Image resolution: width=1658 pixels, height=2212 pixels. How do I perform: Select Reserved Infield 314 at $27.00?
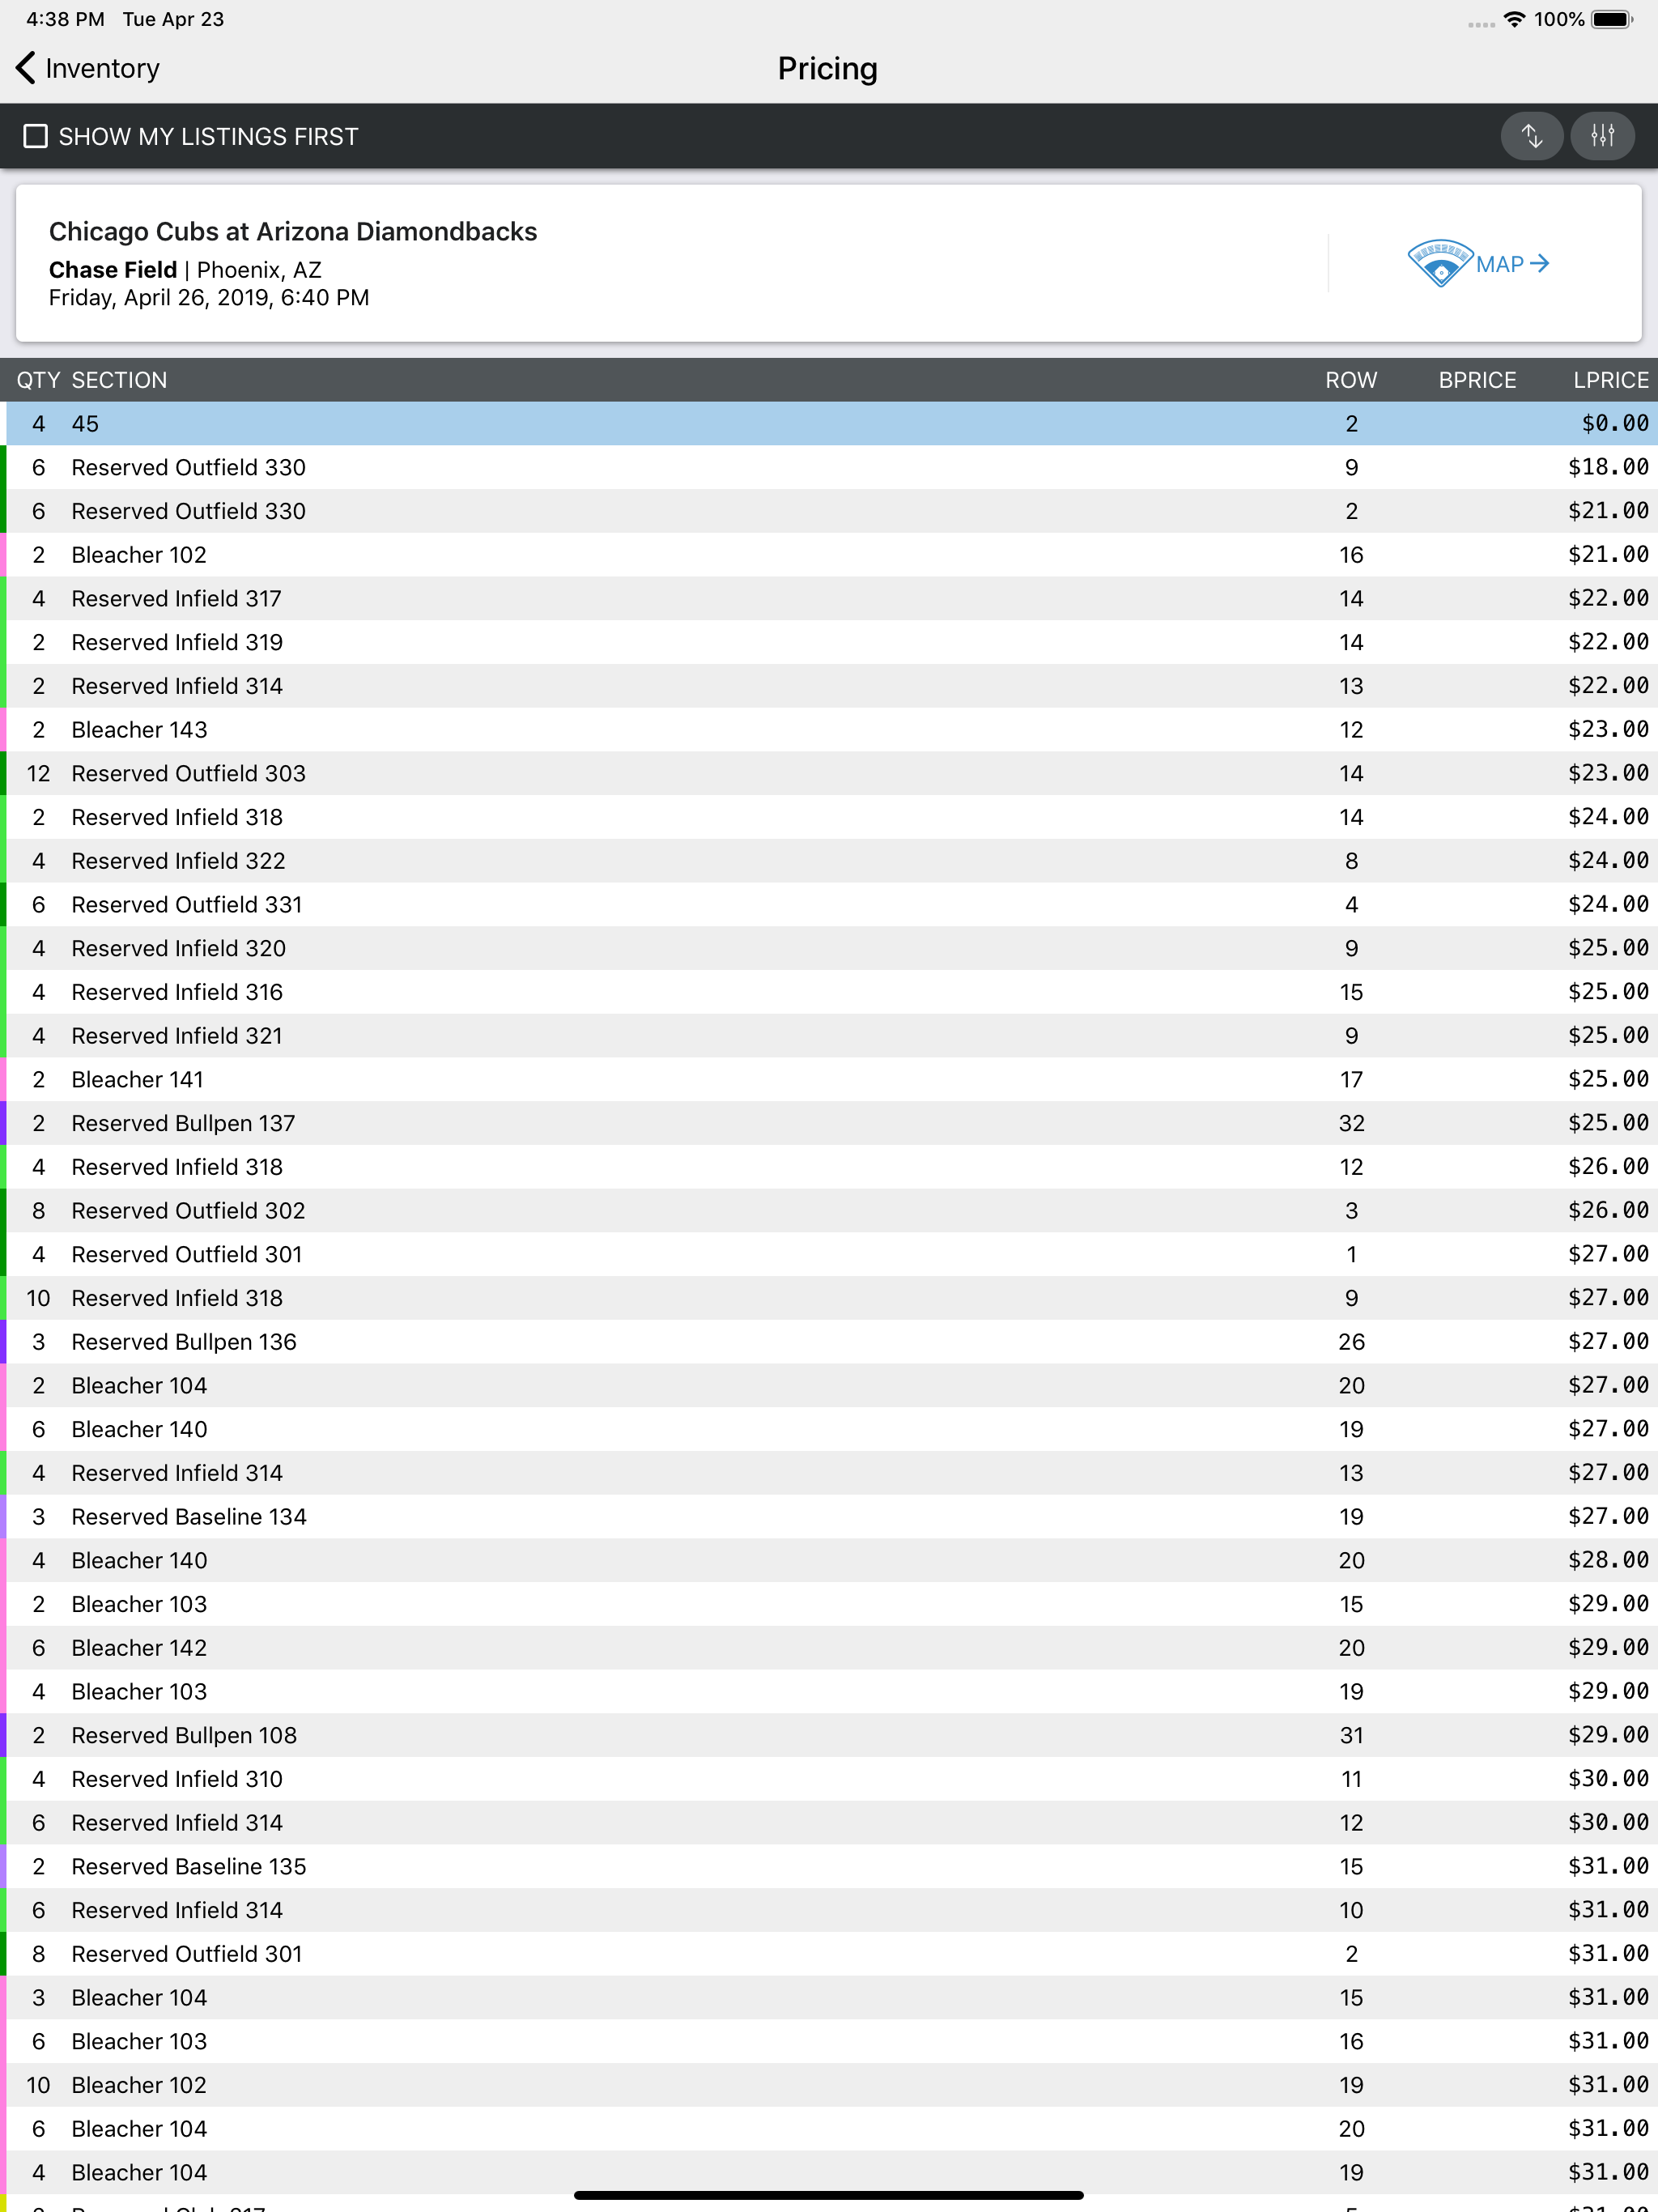tap(829, 1473)
